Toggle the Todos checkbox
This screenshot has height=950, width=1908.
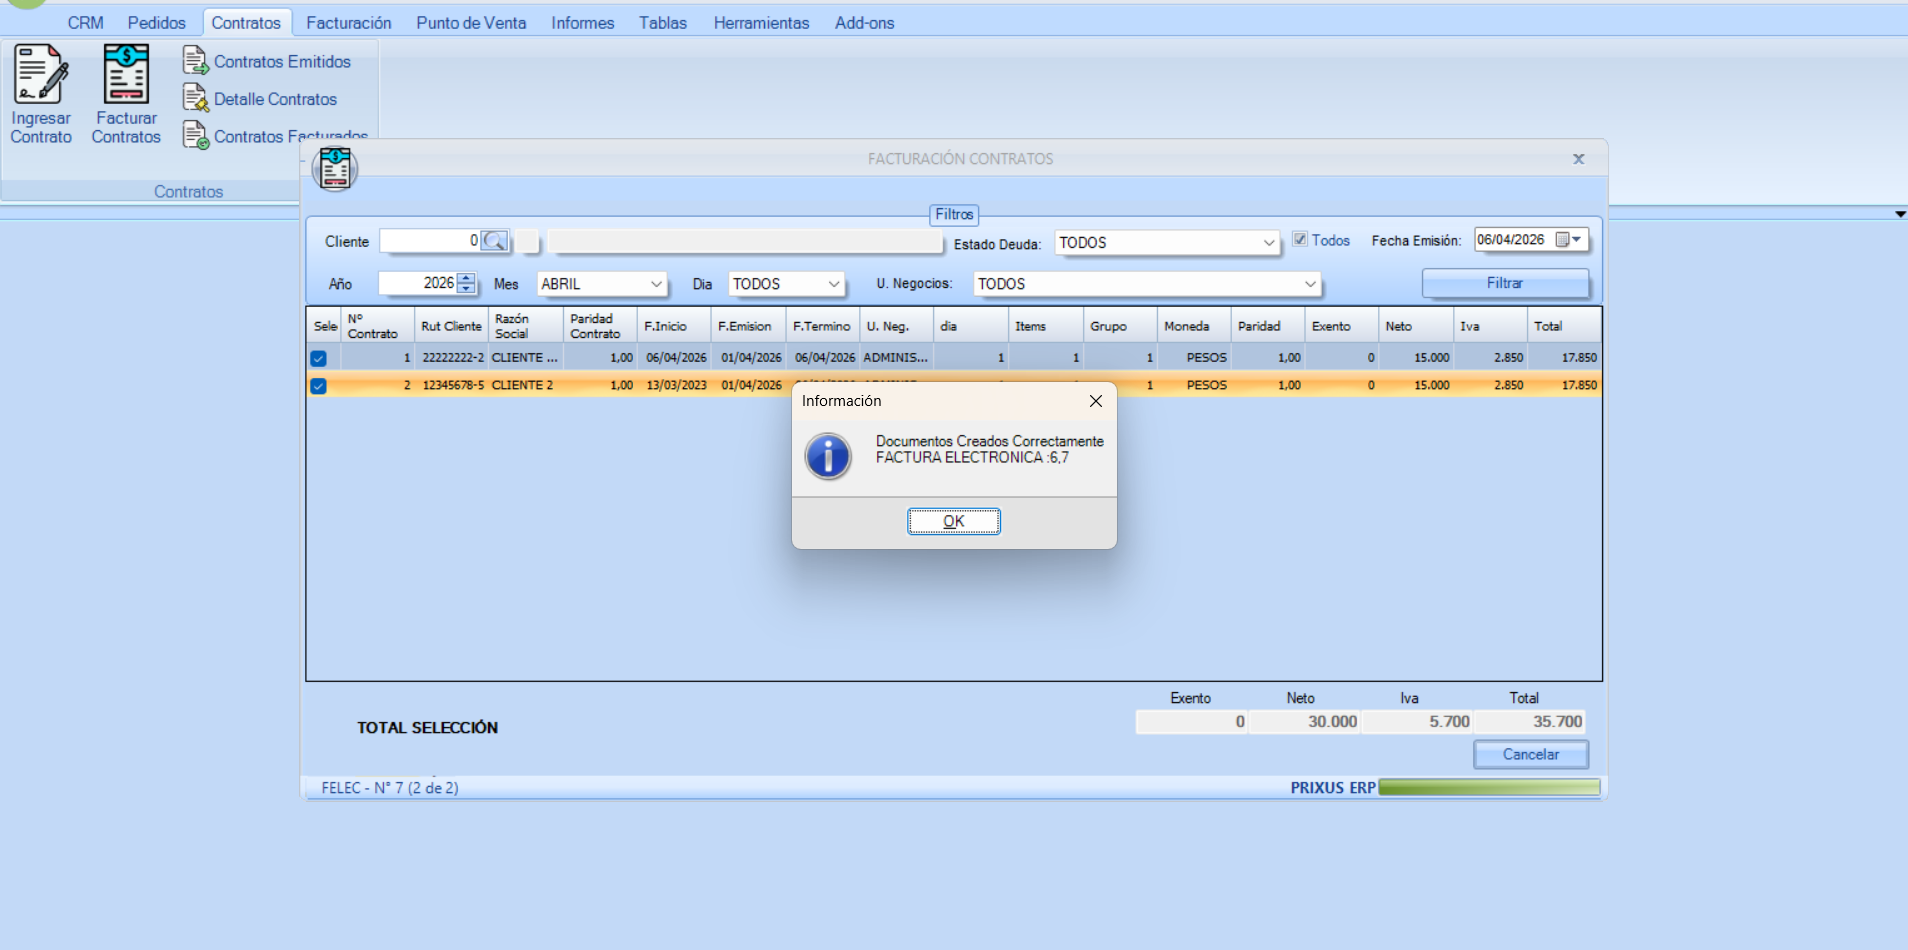pyautogui.click(x=1300, y=240)
